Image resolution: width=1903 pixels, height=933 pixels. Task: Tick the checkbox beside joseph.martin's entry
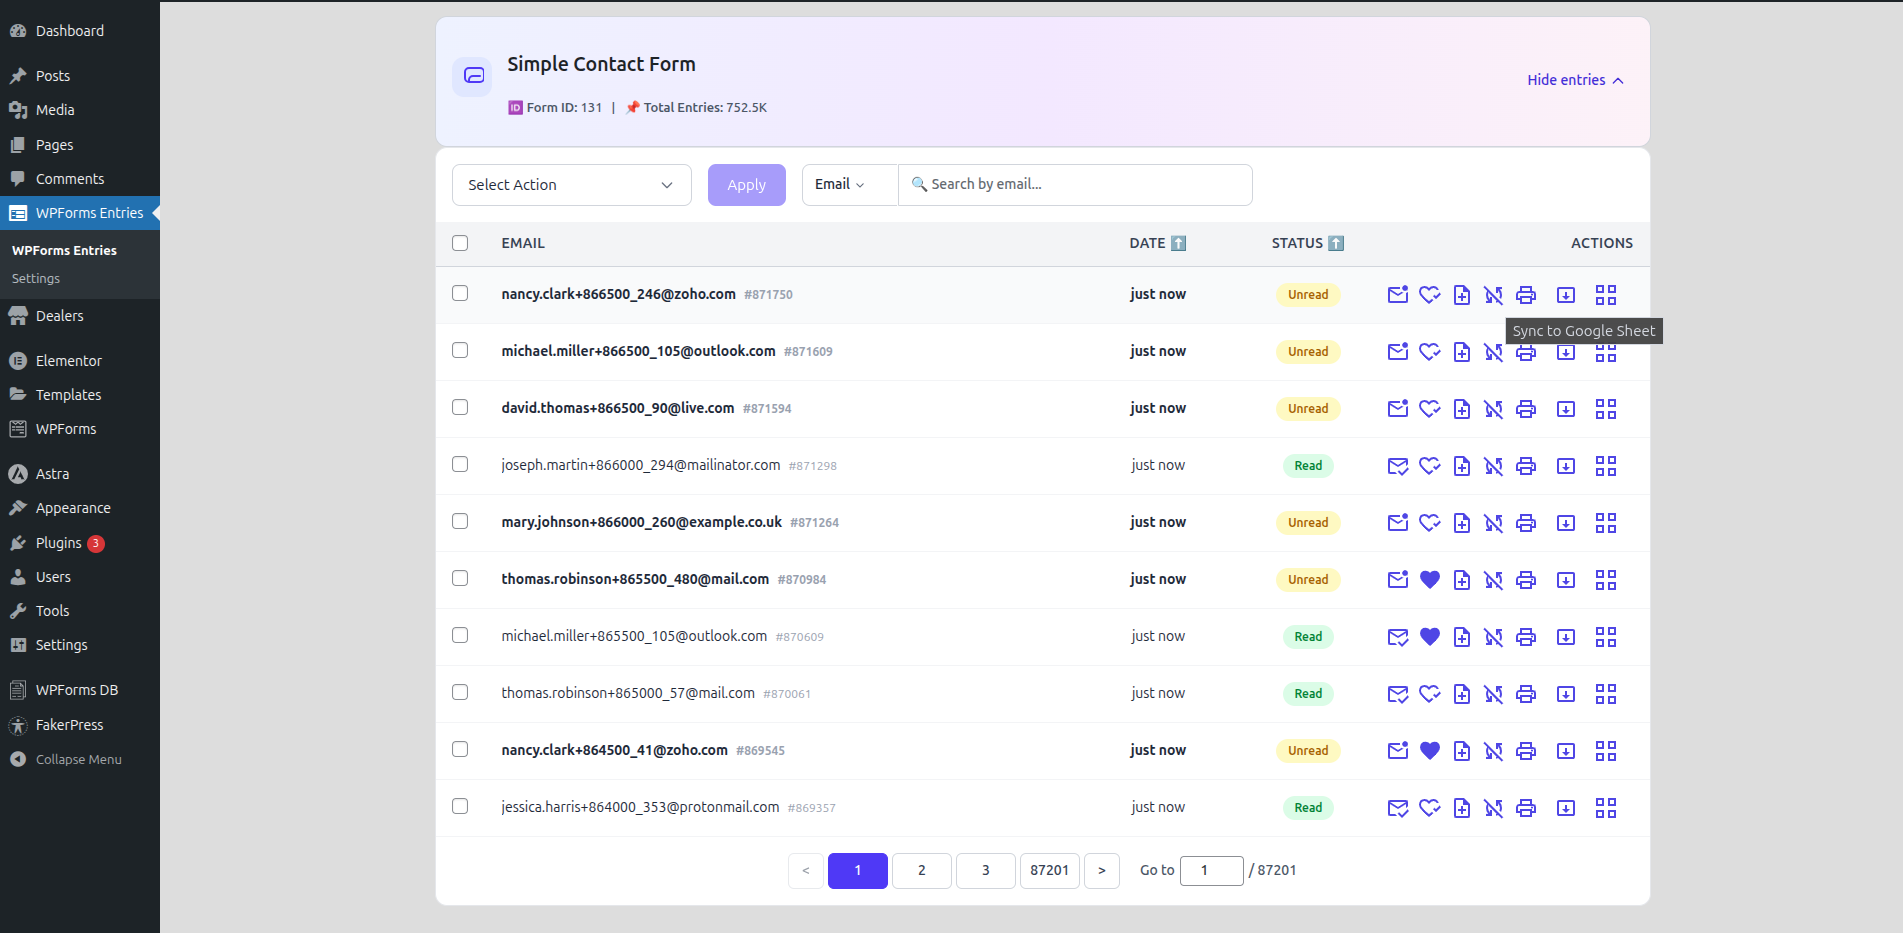coord(460,464)
